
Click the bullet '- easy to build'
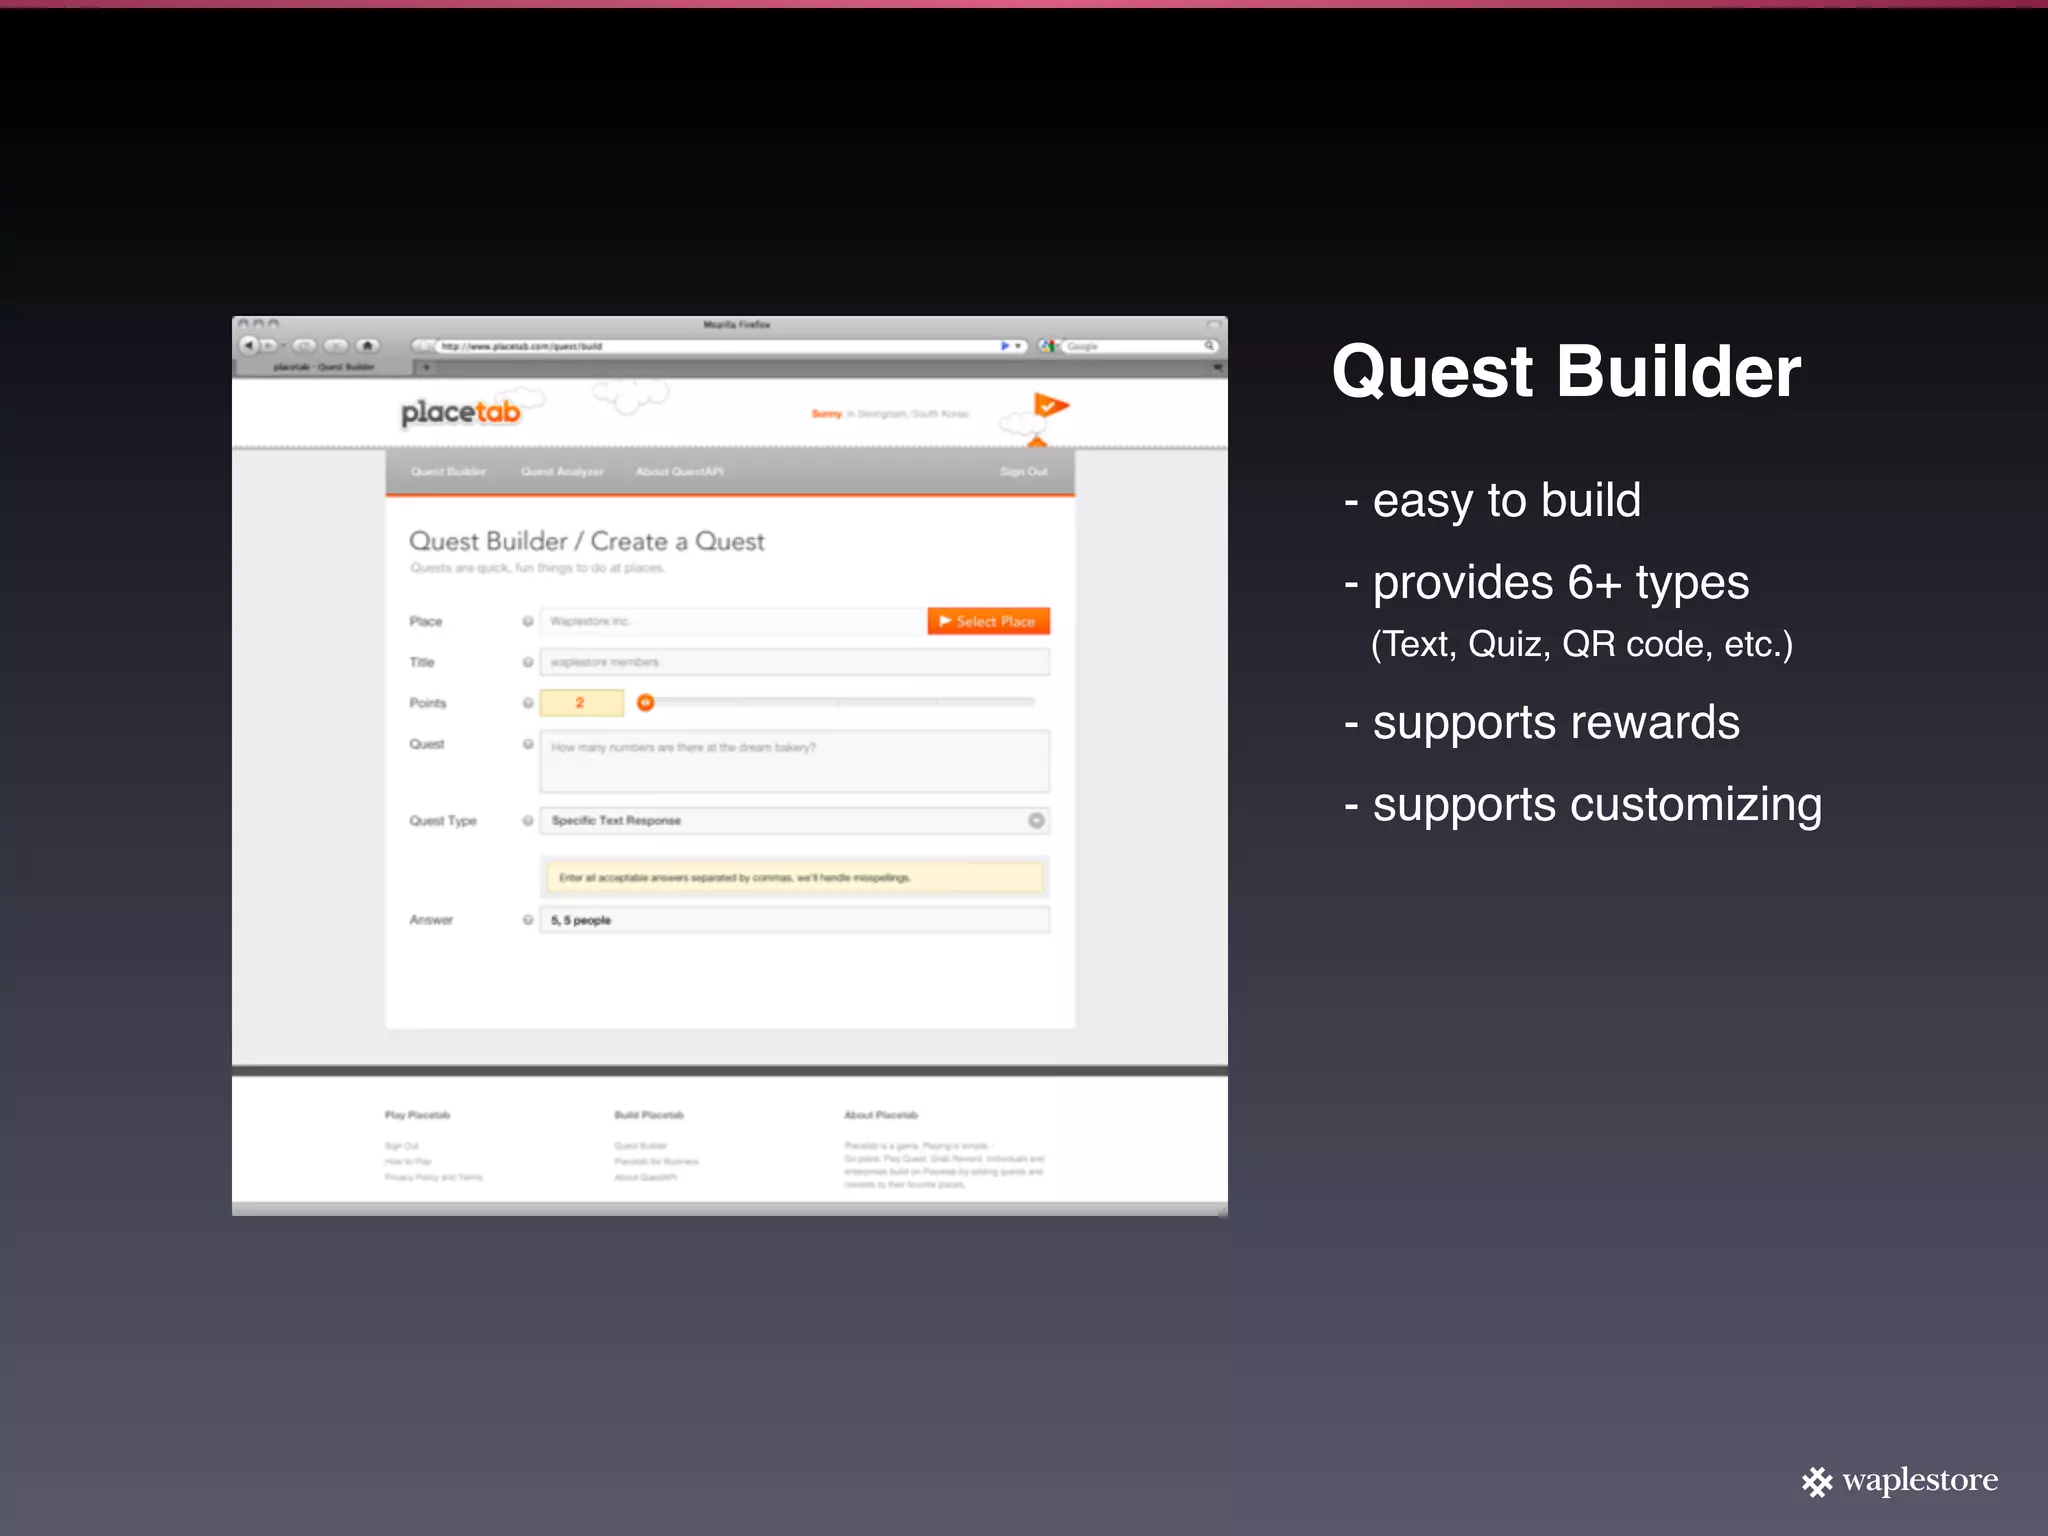click(x=1492, y=500)
